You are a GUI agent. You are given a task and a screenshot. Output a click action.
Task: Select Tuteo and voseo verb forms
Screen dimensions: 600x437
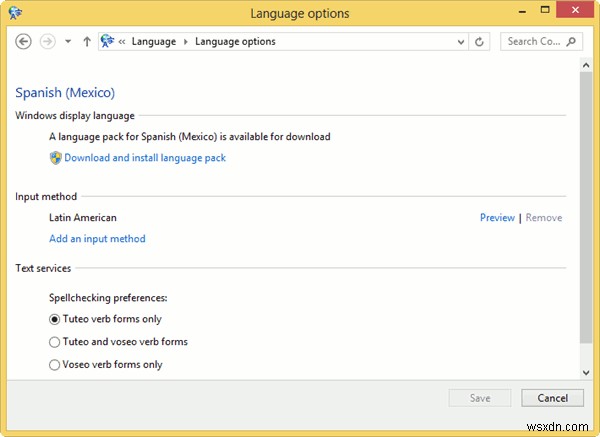click(119, 341)
